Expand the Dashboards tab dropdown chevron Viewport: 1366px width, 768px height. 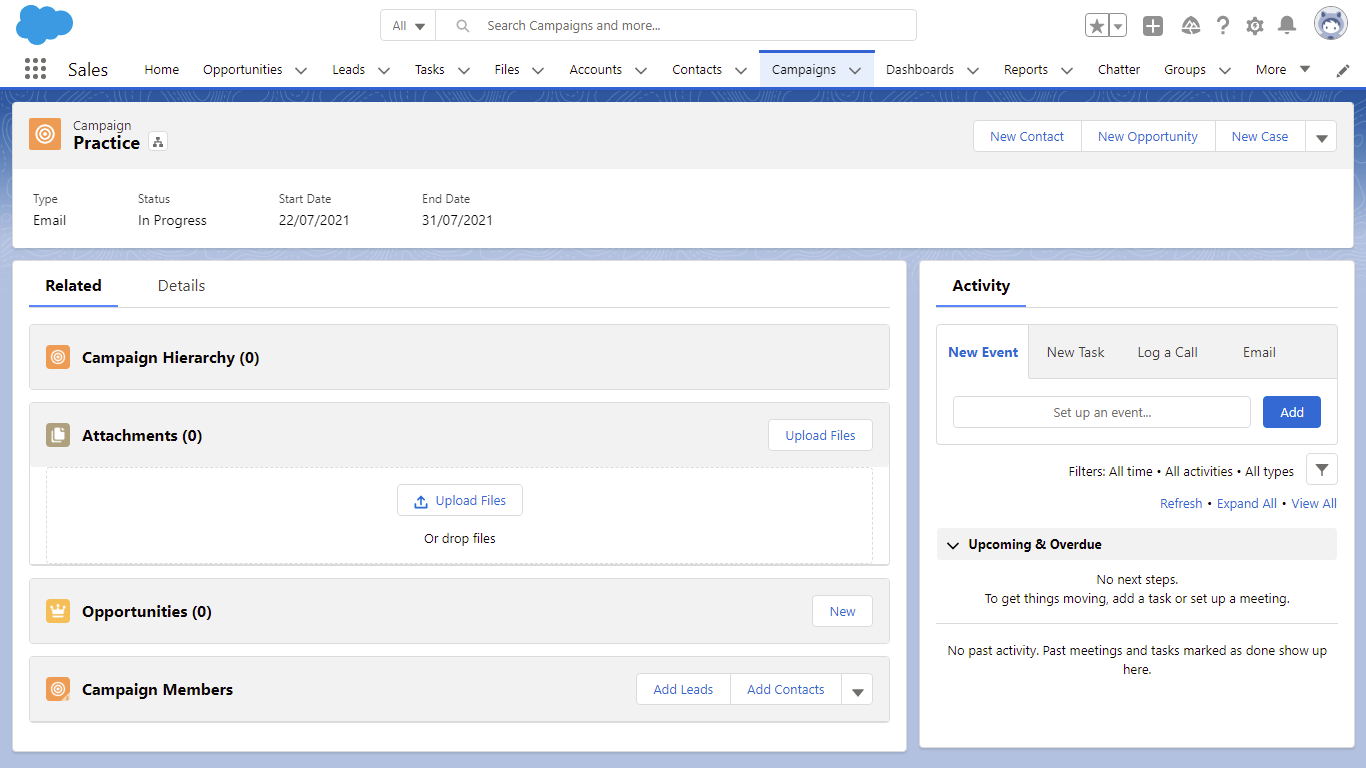tap(973, 70)
